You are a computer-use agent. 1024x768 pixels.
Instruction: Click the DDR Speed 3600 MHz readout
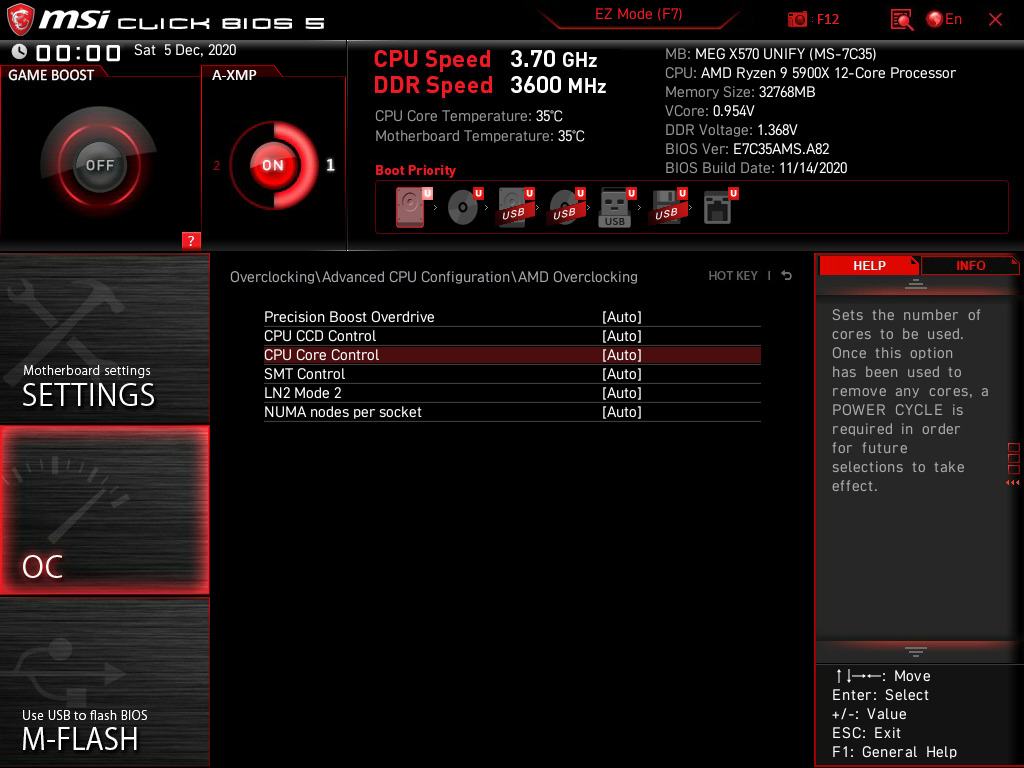[490, 86]
